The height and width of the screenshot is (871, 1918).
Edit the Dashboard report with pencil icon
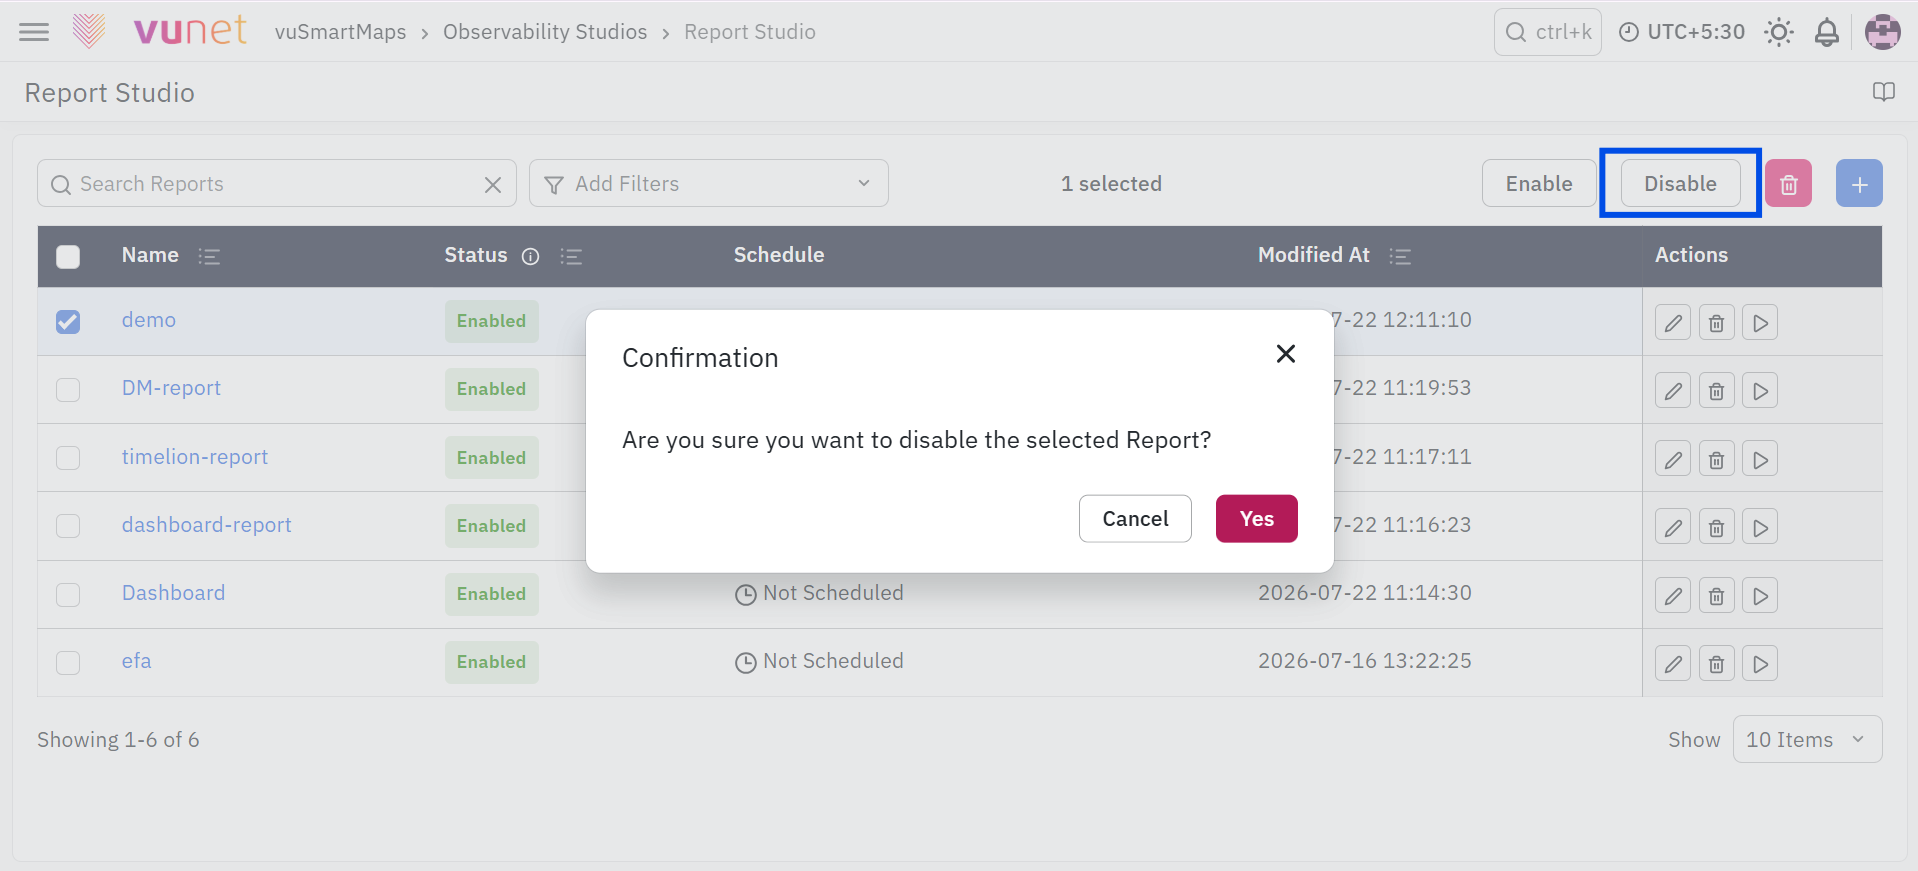(1673, 596)
